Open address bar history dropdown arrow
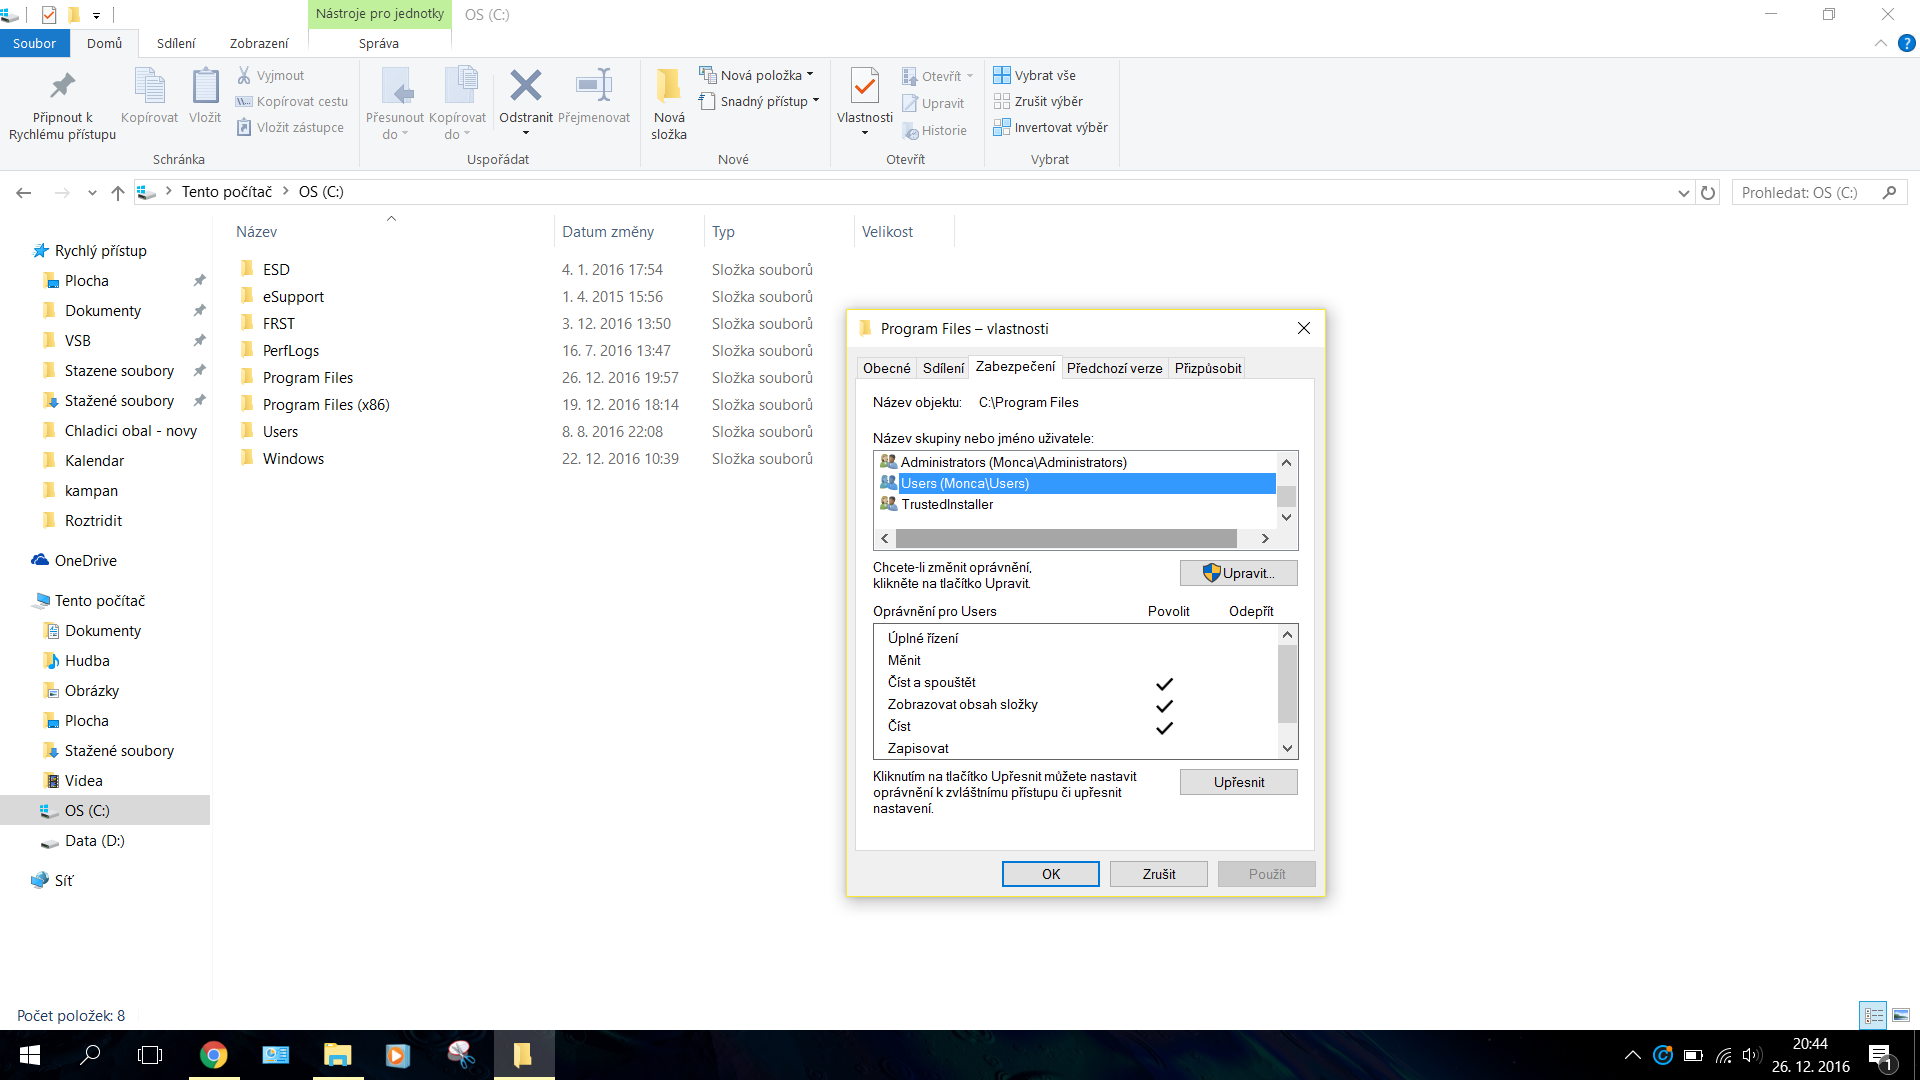 pos(1683,192)
